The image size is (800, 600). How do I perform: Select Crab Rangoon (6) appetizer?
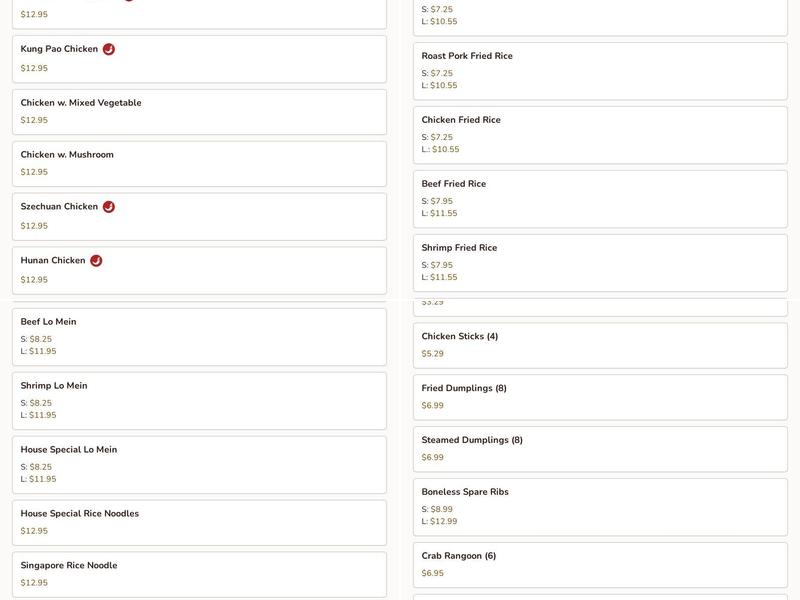tap(600, 565)
